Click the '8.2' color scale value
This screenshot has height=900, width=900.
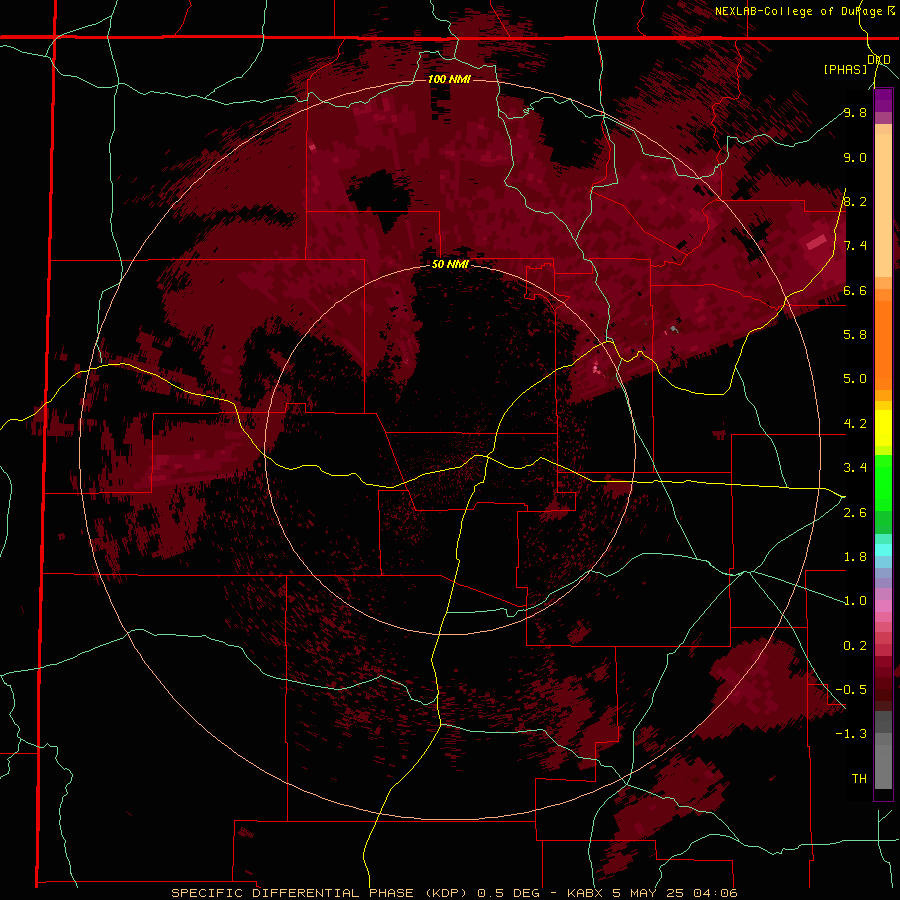click(x=855, y=201)
